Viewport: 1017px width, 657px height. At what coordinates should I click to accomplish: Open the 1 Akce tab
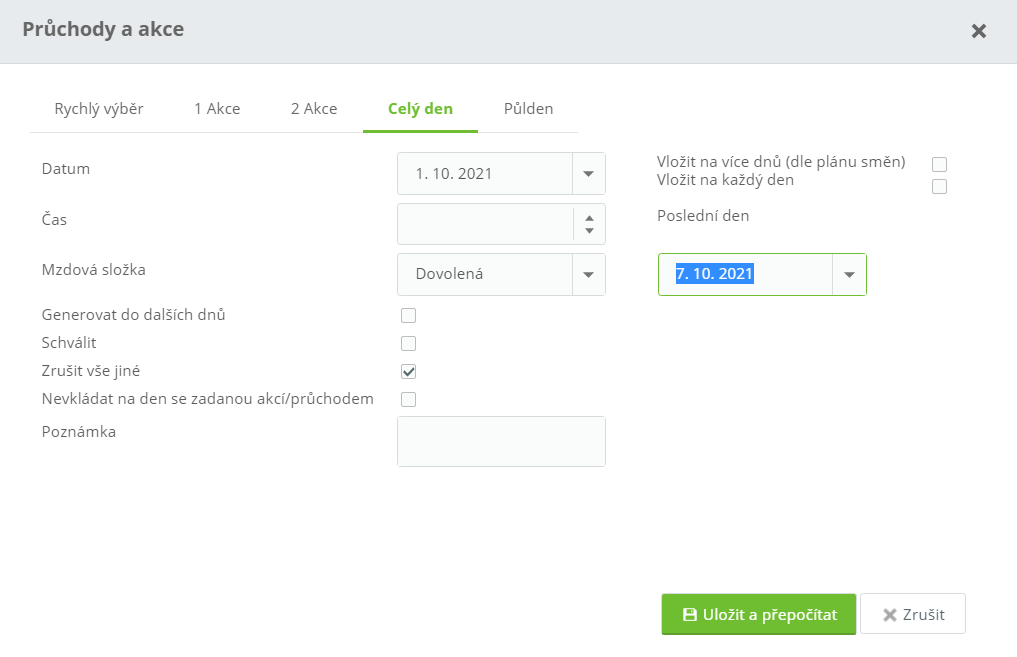coord(217,109)
